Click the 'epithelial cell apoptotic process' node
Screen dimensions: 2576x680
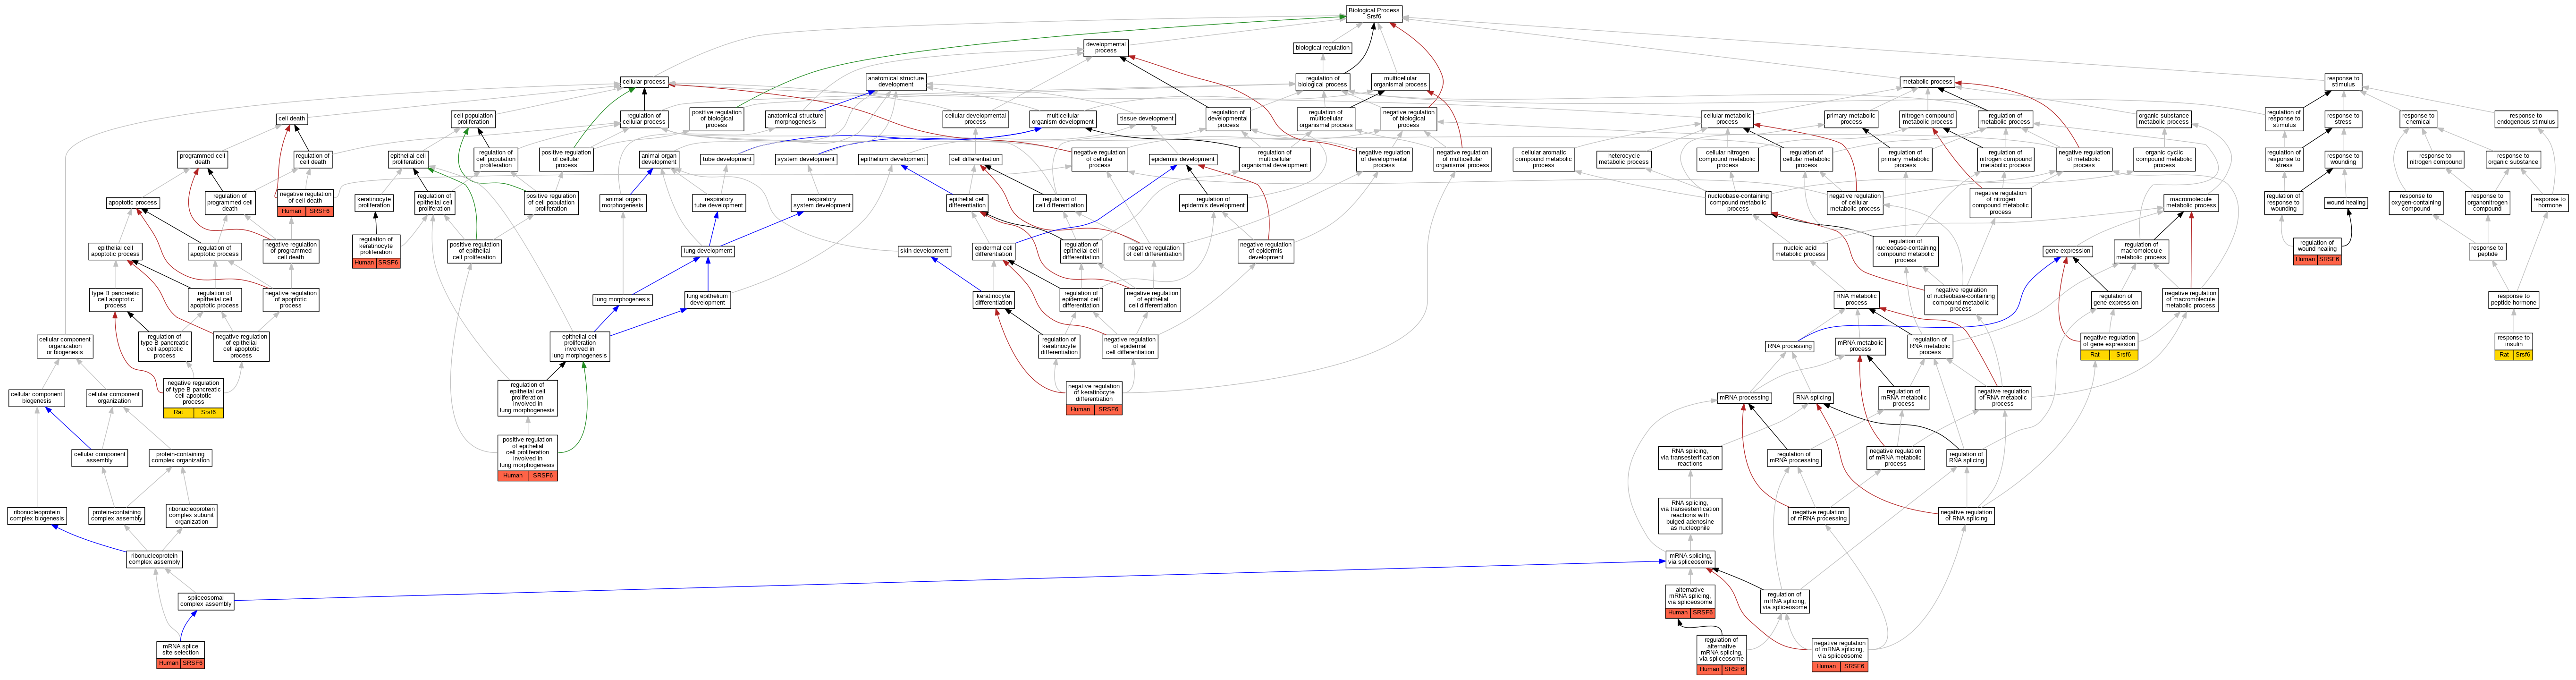[115, 251]
